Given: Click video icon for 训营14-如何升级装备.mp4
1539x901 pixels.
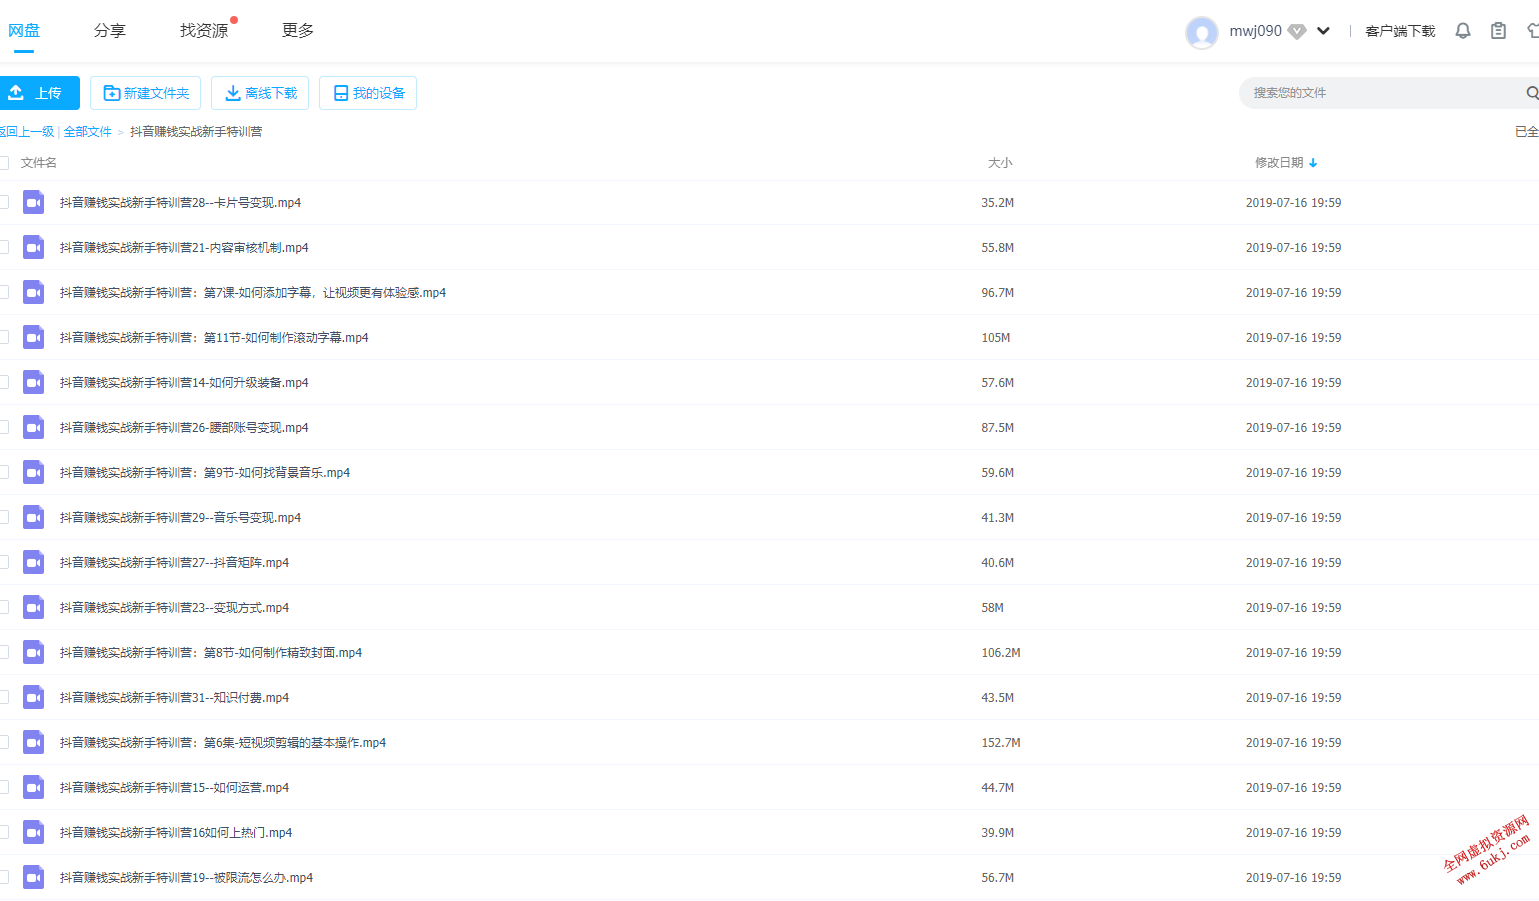Looking at the screenshot, I should pos(34,382).
